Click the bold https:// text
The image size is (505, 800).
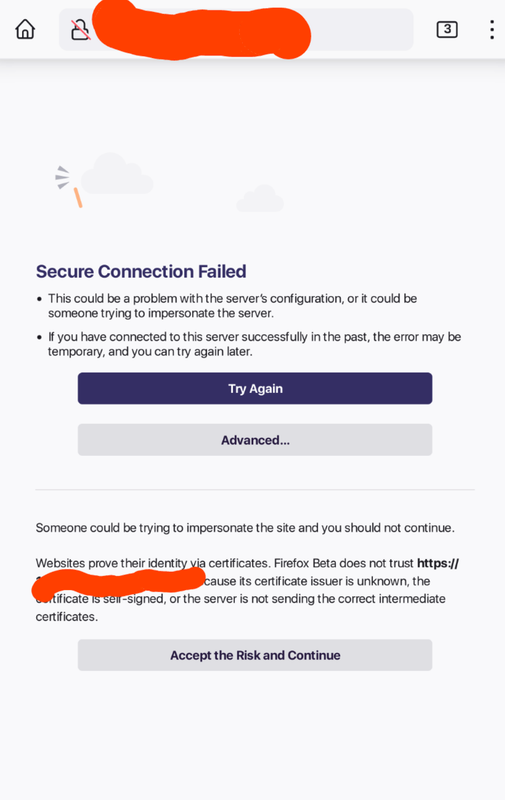438,563
